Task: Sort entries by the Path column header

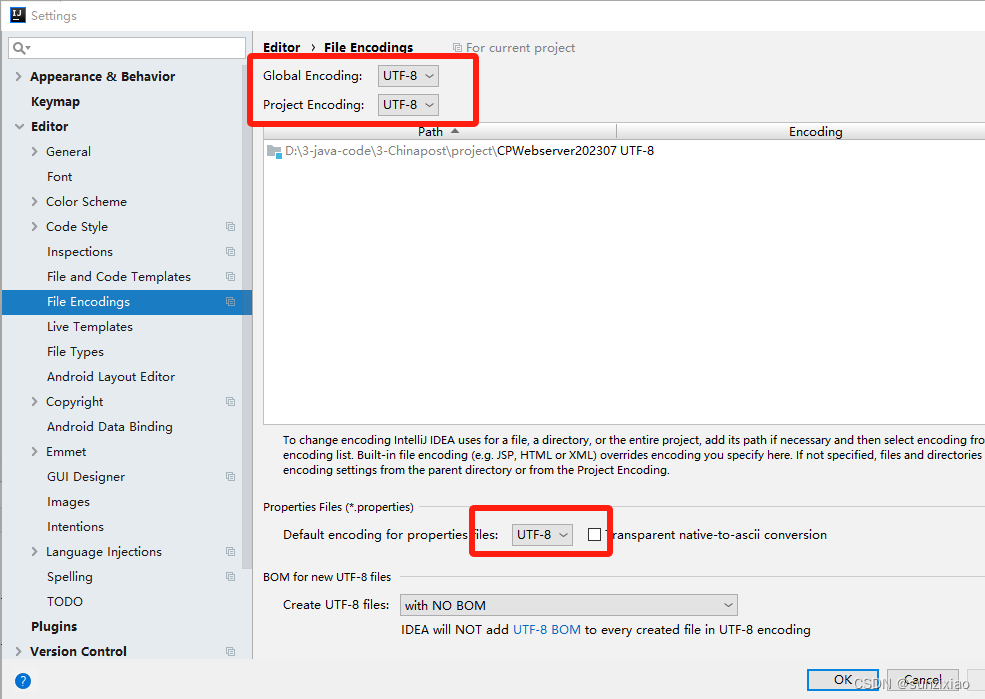Action: pos(430,131)
